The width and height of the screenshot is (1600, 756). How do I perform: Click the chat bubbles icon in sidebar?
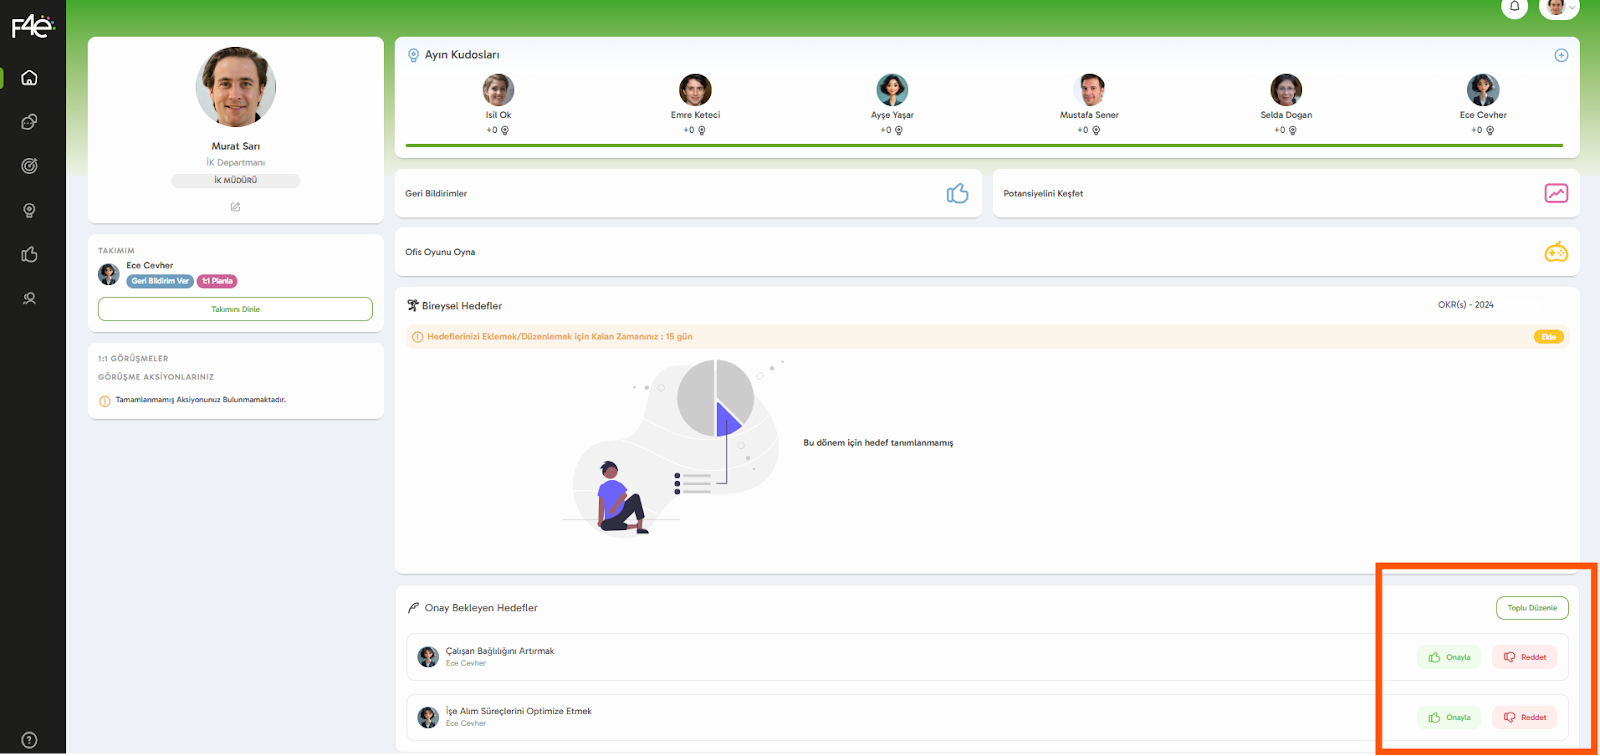[x=29, y=122]
